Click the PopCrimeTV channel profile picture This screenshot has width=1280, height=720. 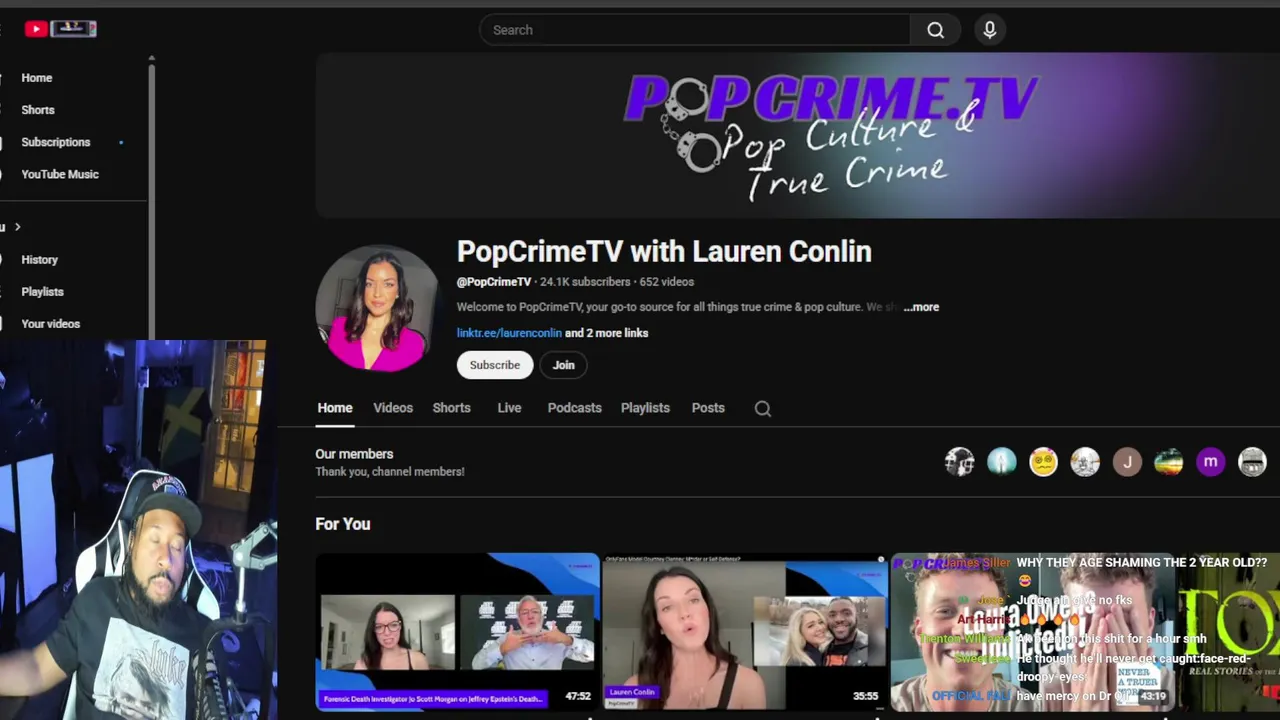tap(377, 308)
